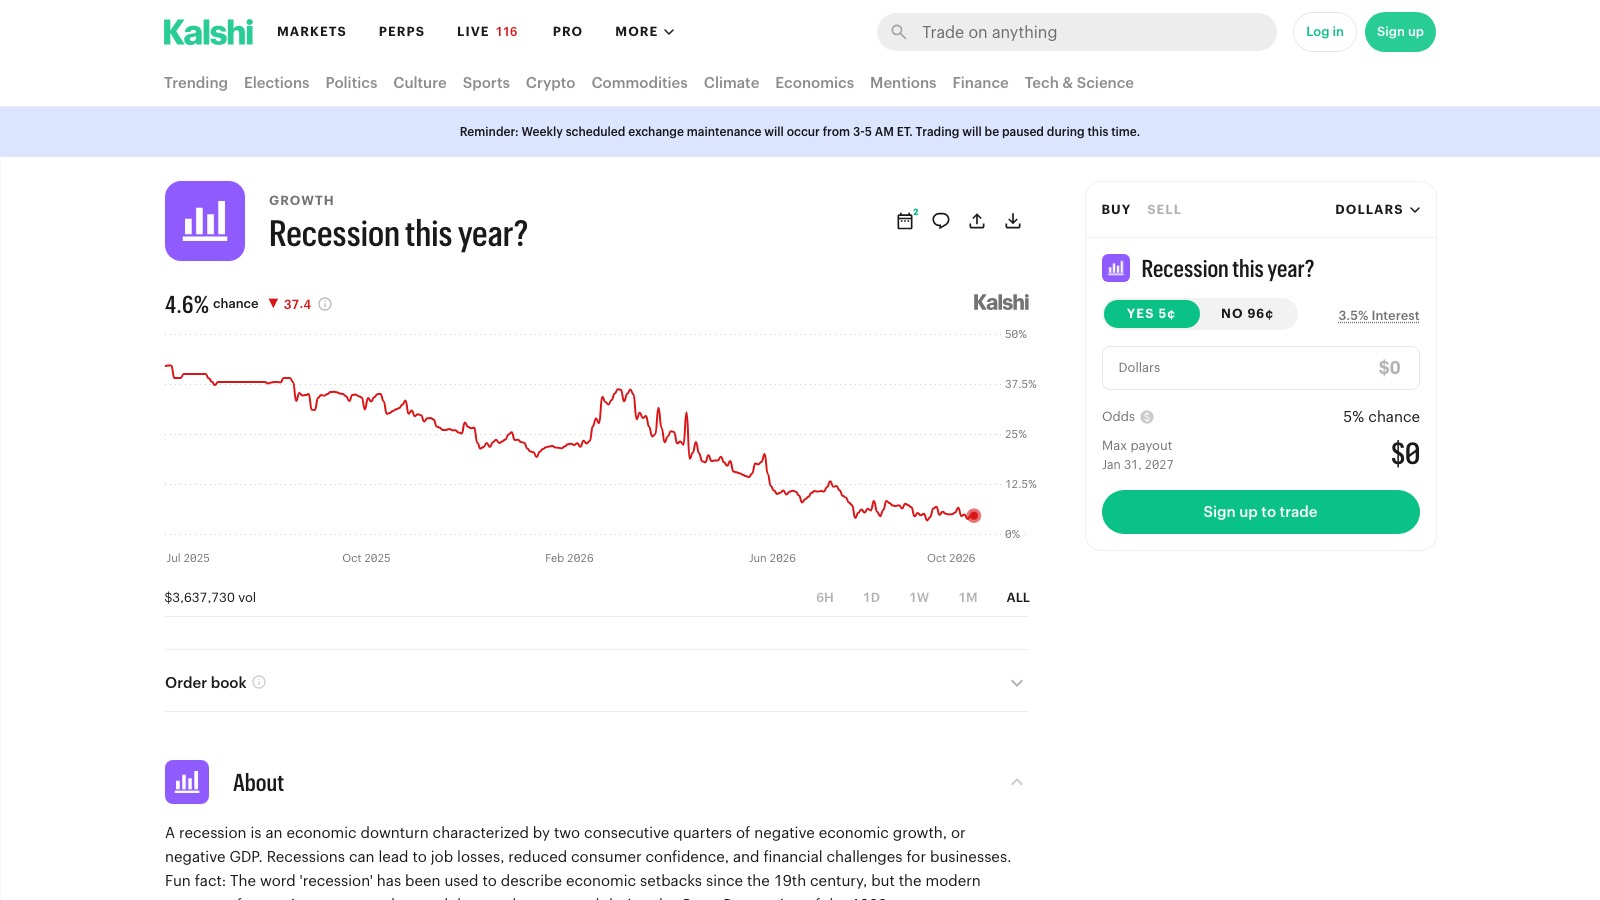Viewport: 1600px width, 900px height.
Task: Set chart range to 1M
Action: coord(968,598)
